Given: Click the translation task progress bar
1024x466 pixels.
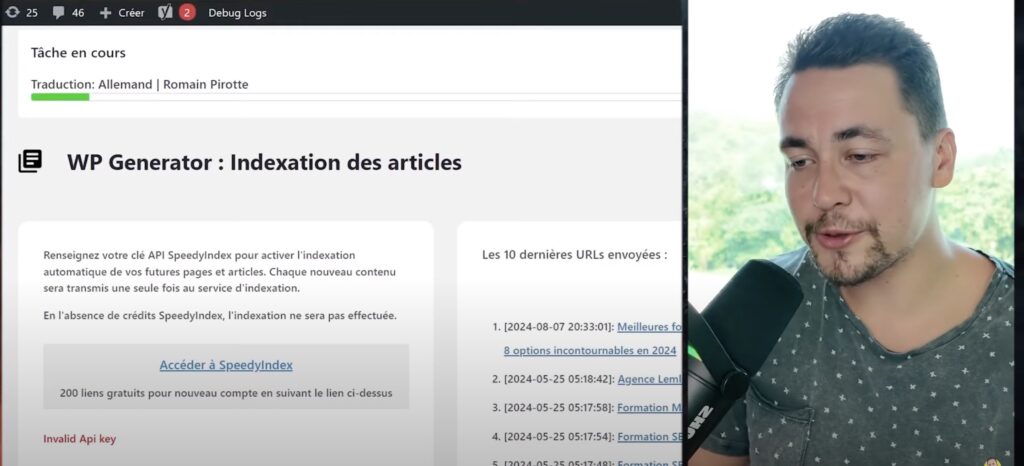Looking at the screenshot, I should 356,97.
